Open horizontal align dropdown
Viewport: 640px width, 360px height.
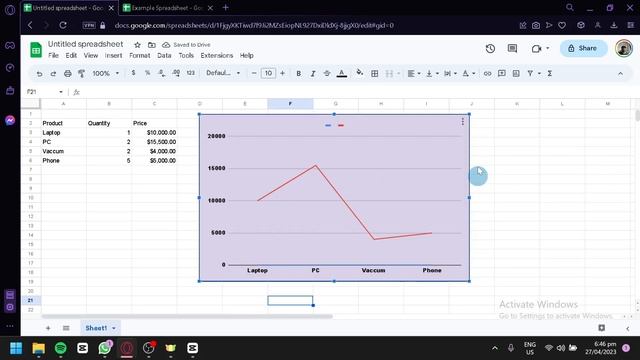tap(413, 73)
